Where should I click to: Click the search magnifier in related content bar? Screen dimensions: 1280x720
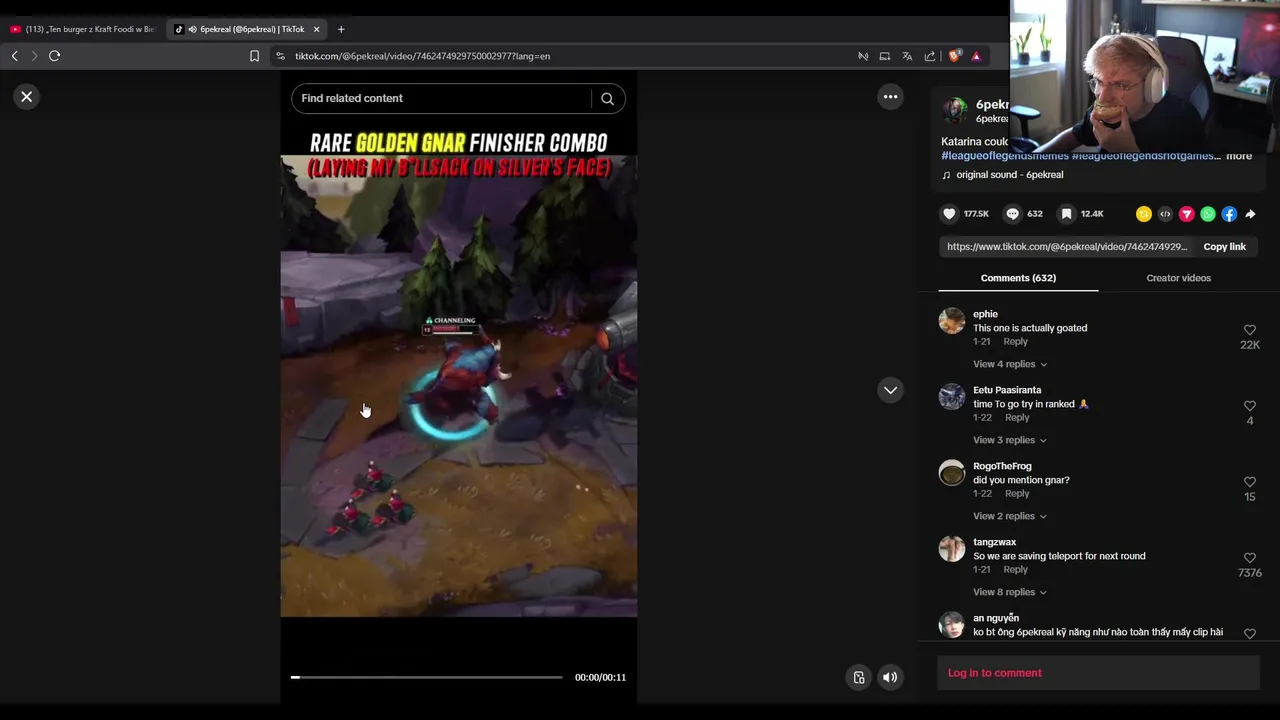[x=607, y=98]
